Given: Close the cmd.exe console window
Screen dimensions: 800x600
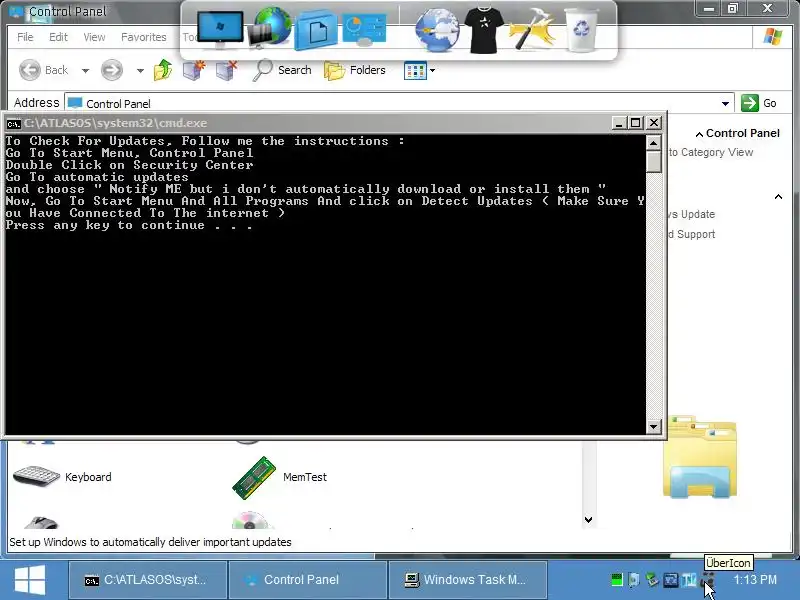Looking at the screenshot, I should click(654, 123).
